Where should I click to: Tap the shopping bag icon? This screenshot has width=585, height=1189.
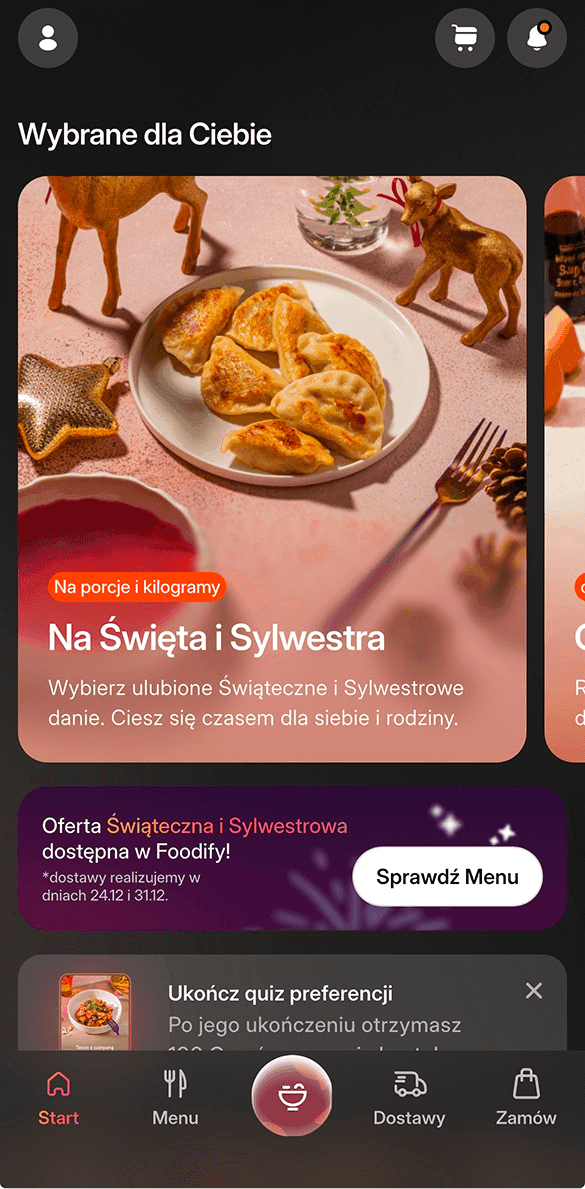[x=527, y=1084]
